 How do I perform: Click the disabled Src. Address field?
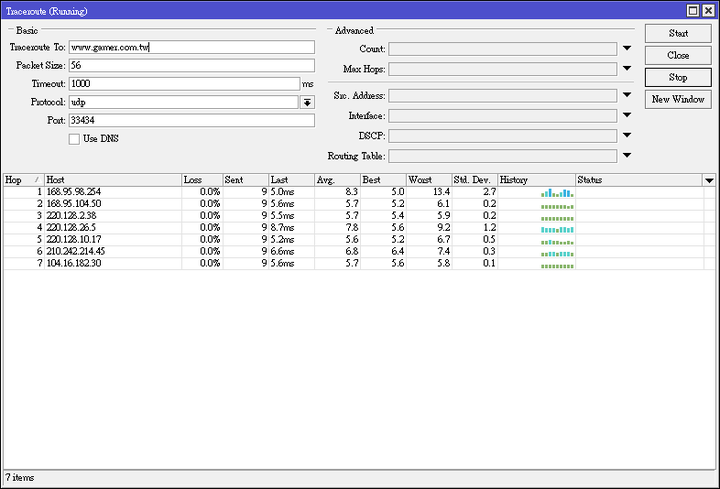503,96
